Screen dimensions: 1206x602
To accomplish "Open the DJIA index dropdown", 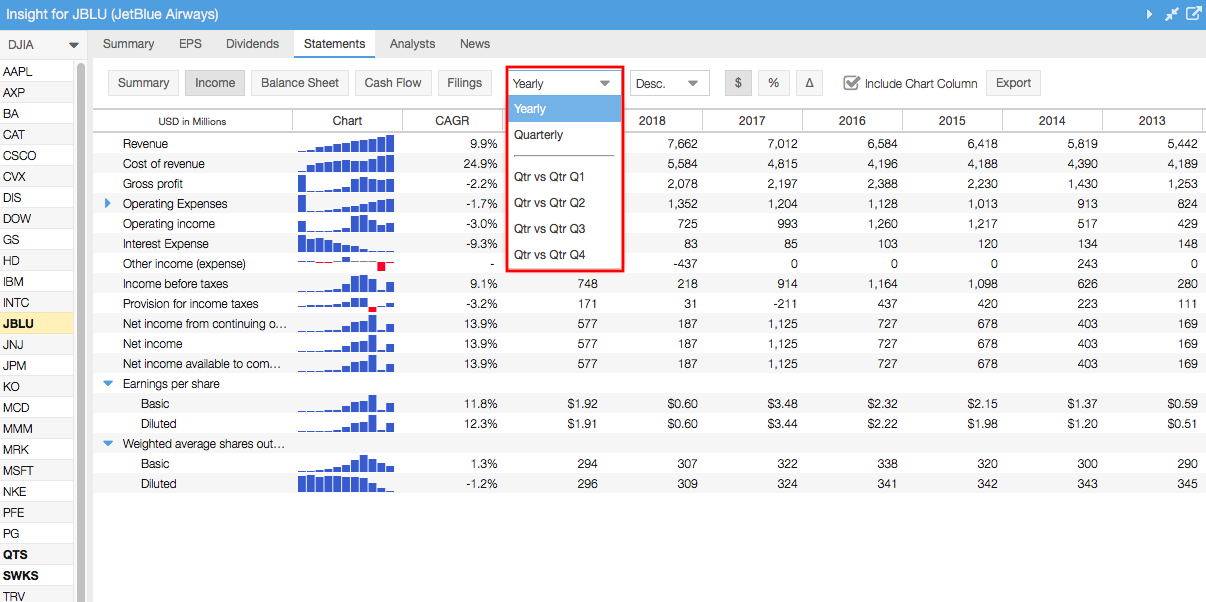I will (x=43, y=45).
